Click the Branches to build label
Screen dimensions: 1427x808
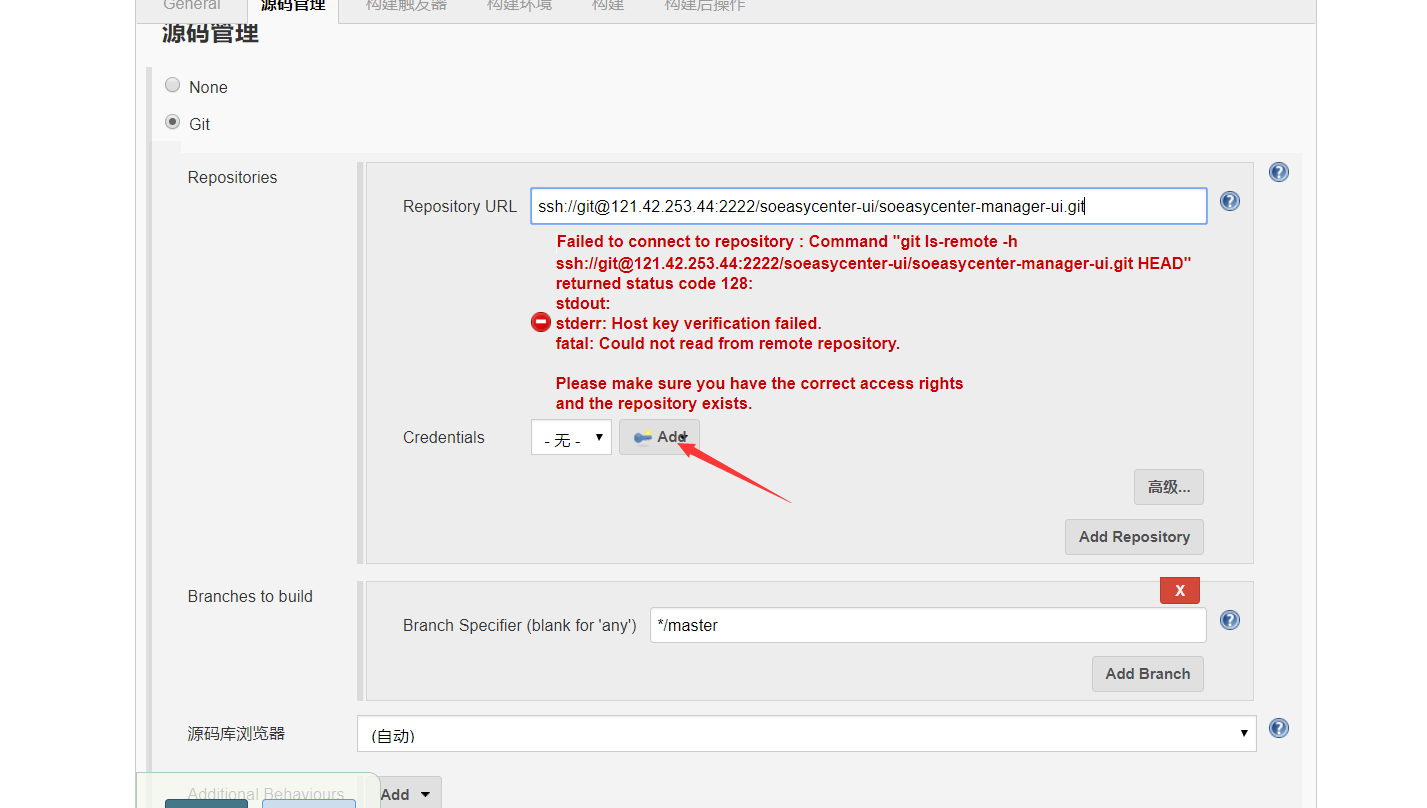pos(250,596)
